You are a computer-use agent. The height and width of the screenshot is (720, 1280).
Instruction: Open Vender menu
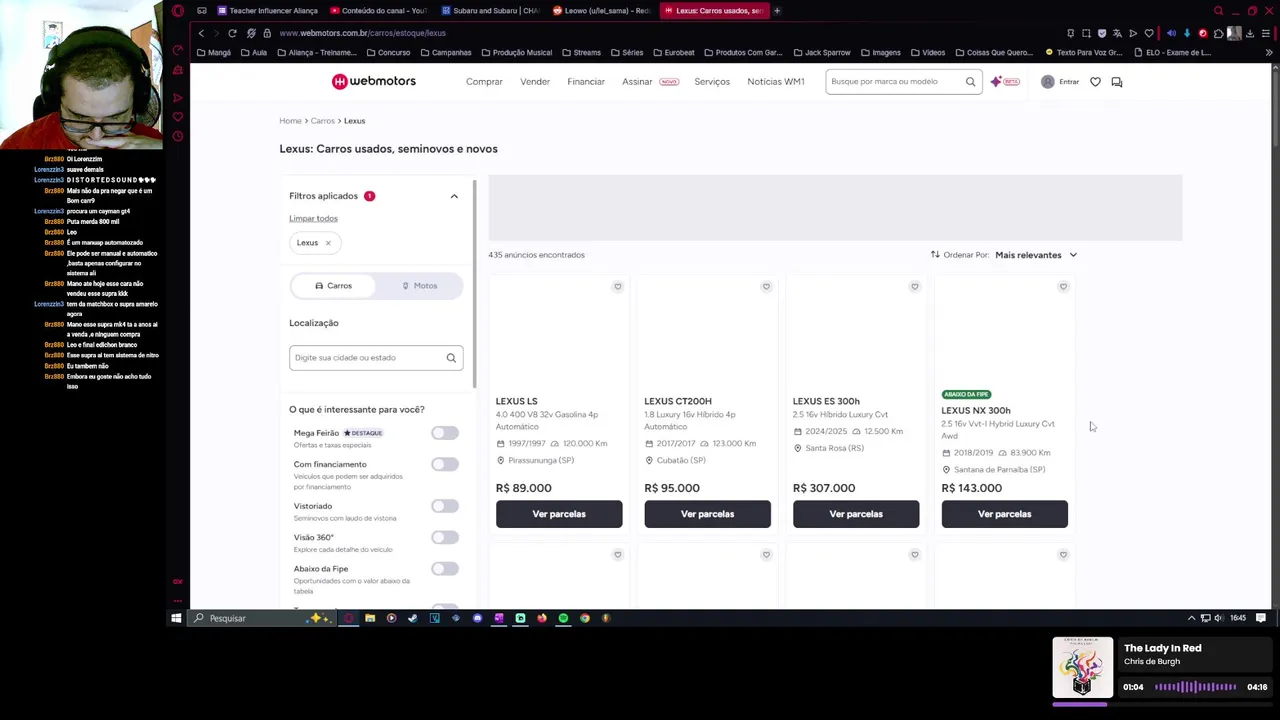(x=535, y=82)
